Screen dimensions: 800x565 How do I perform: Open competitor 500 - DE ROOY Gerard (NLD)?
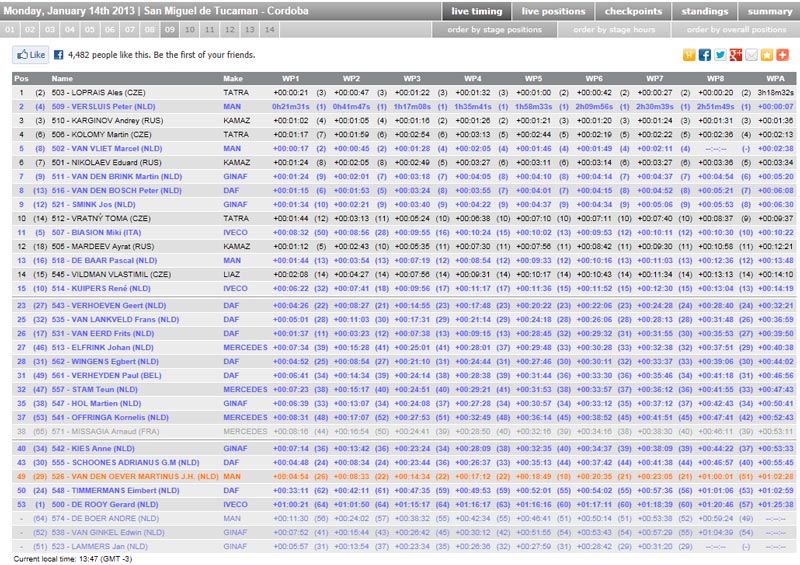pos(105,504)
